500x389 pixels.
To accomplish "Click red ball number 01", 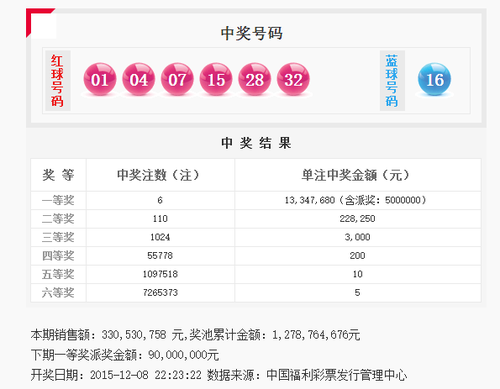I will (100, 79).
